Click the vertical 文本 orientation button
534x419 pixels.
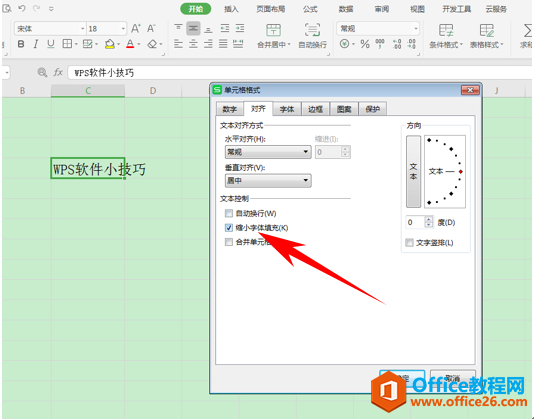413,171
